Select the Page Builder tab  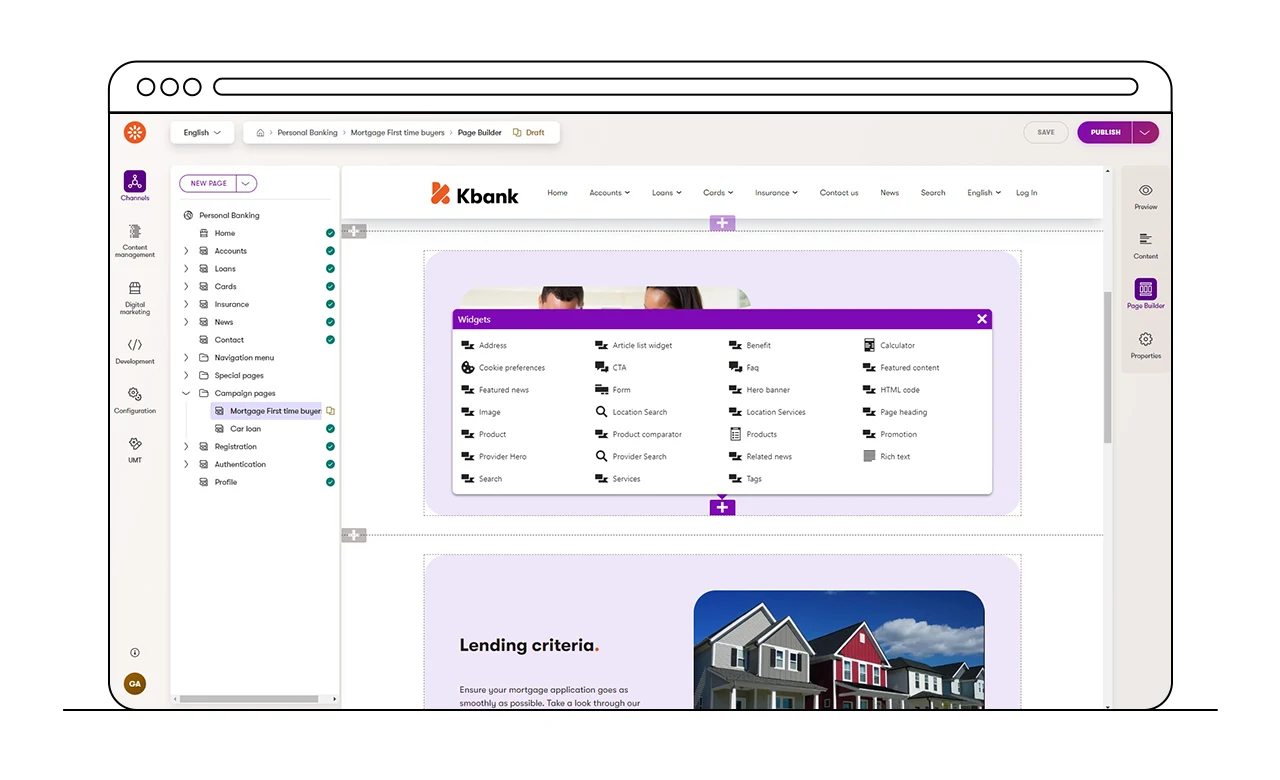(1145, 290)
